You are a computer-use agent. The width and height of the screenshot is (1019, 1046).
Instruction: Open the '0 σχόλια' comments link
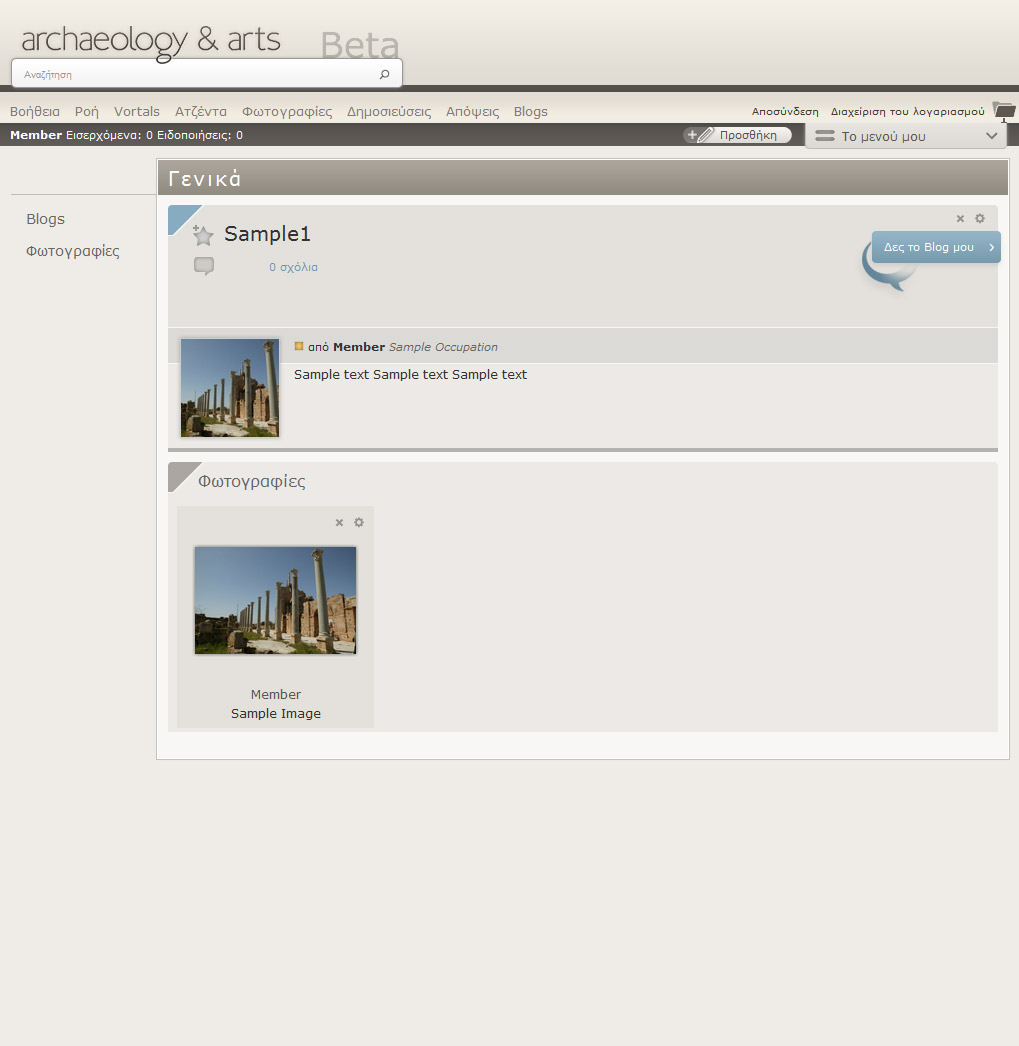293,267
